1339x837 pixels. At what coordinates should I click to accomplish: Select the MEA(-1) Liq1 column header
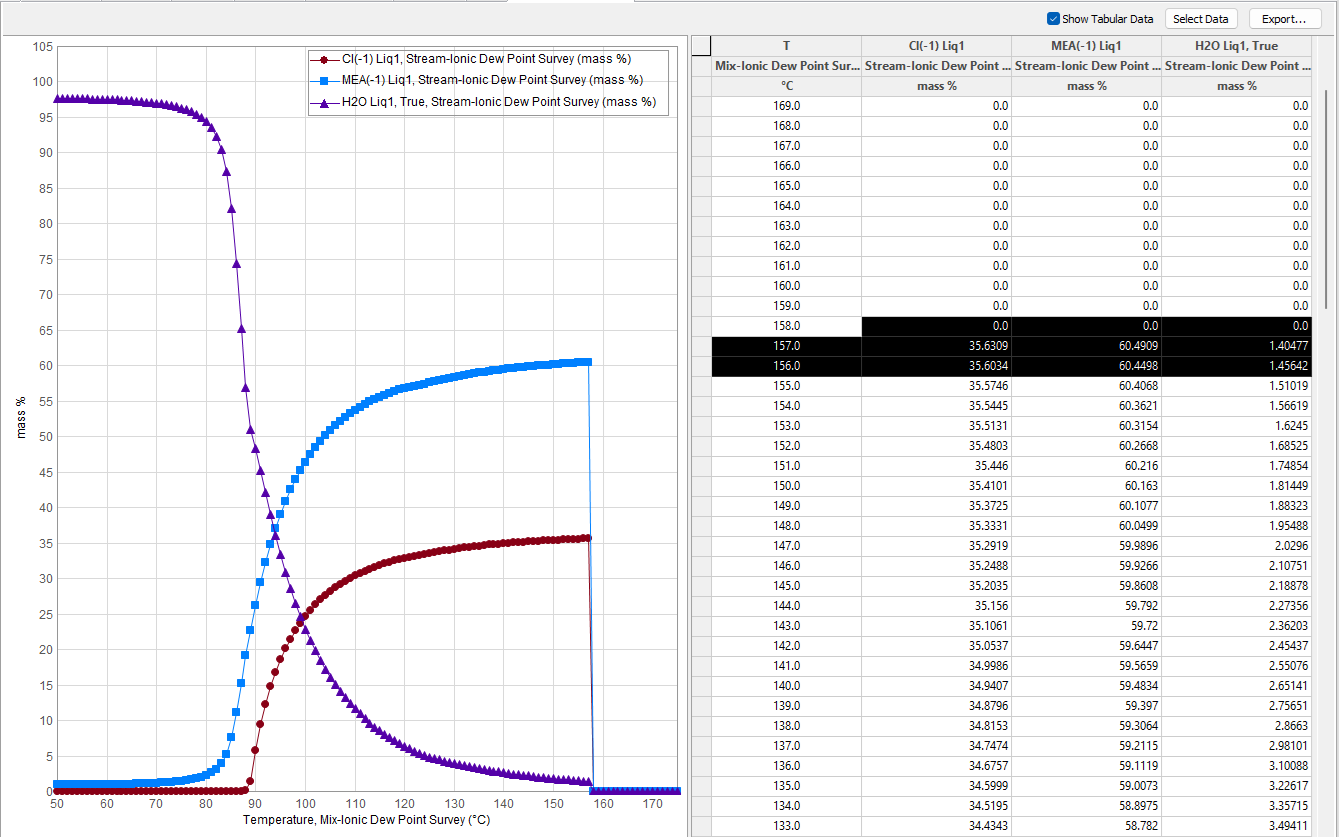click(x=1086, y=46)
